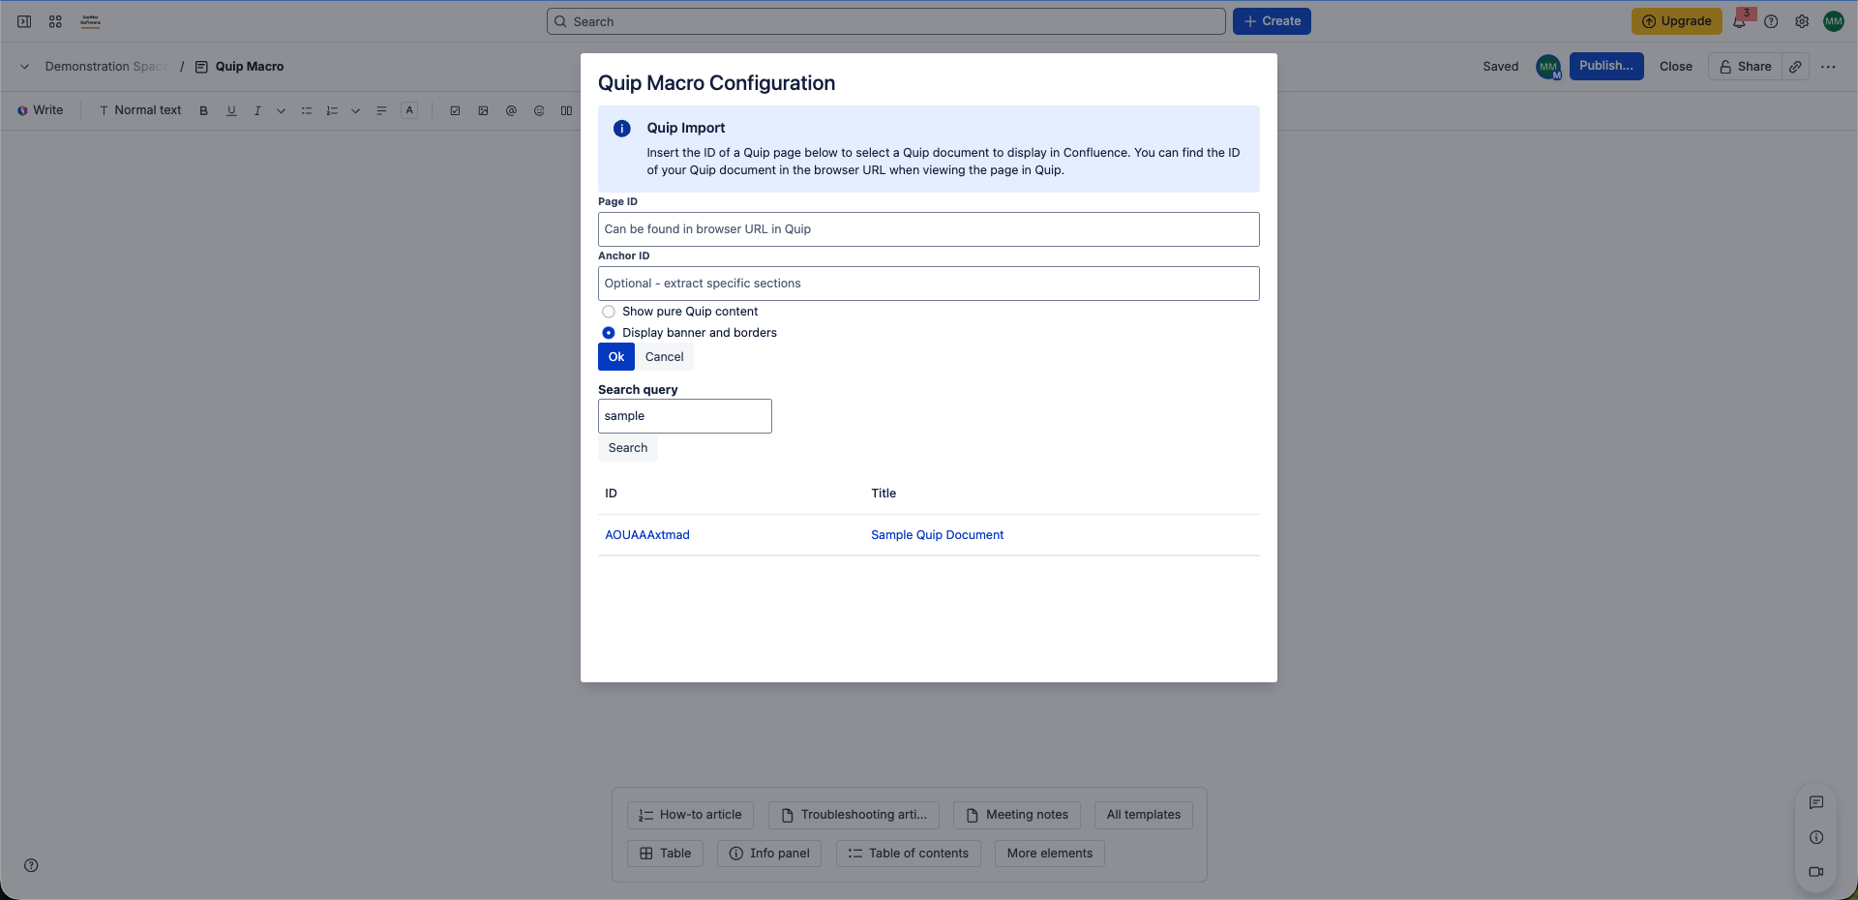Show the MM editor avatar next to Saved
The image size is (1858, 900).
[1548, 67]
